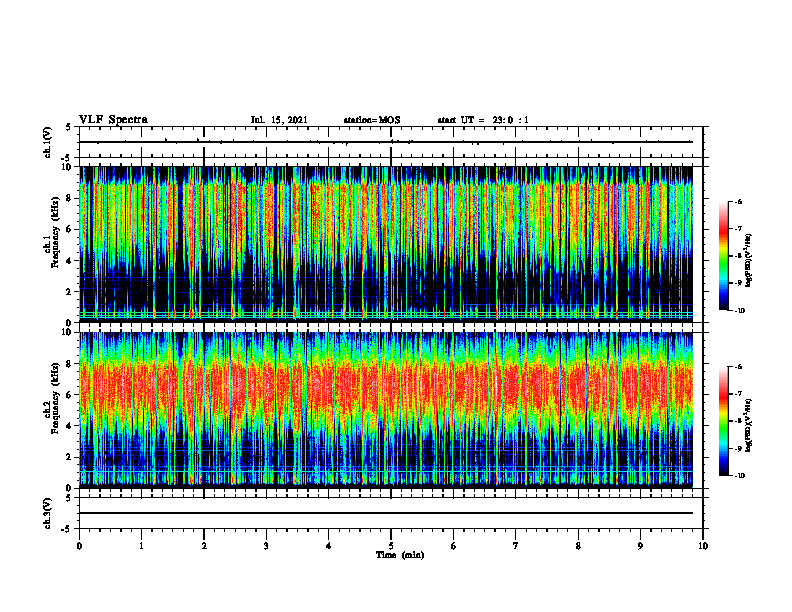Screen dimensions: 792x612
Task: Click the "-7" tick on ch.2 colorbar
Action: click(x=738, y=394)
